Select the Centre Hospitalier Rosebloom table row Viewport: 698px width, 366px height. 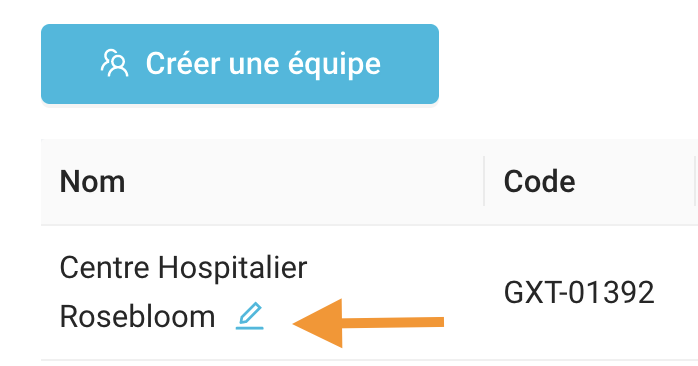pos(369,293)
